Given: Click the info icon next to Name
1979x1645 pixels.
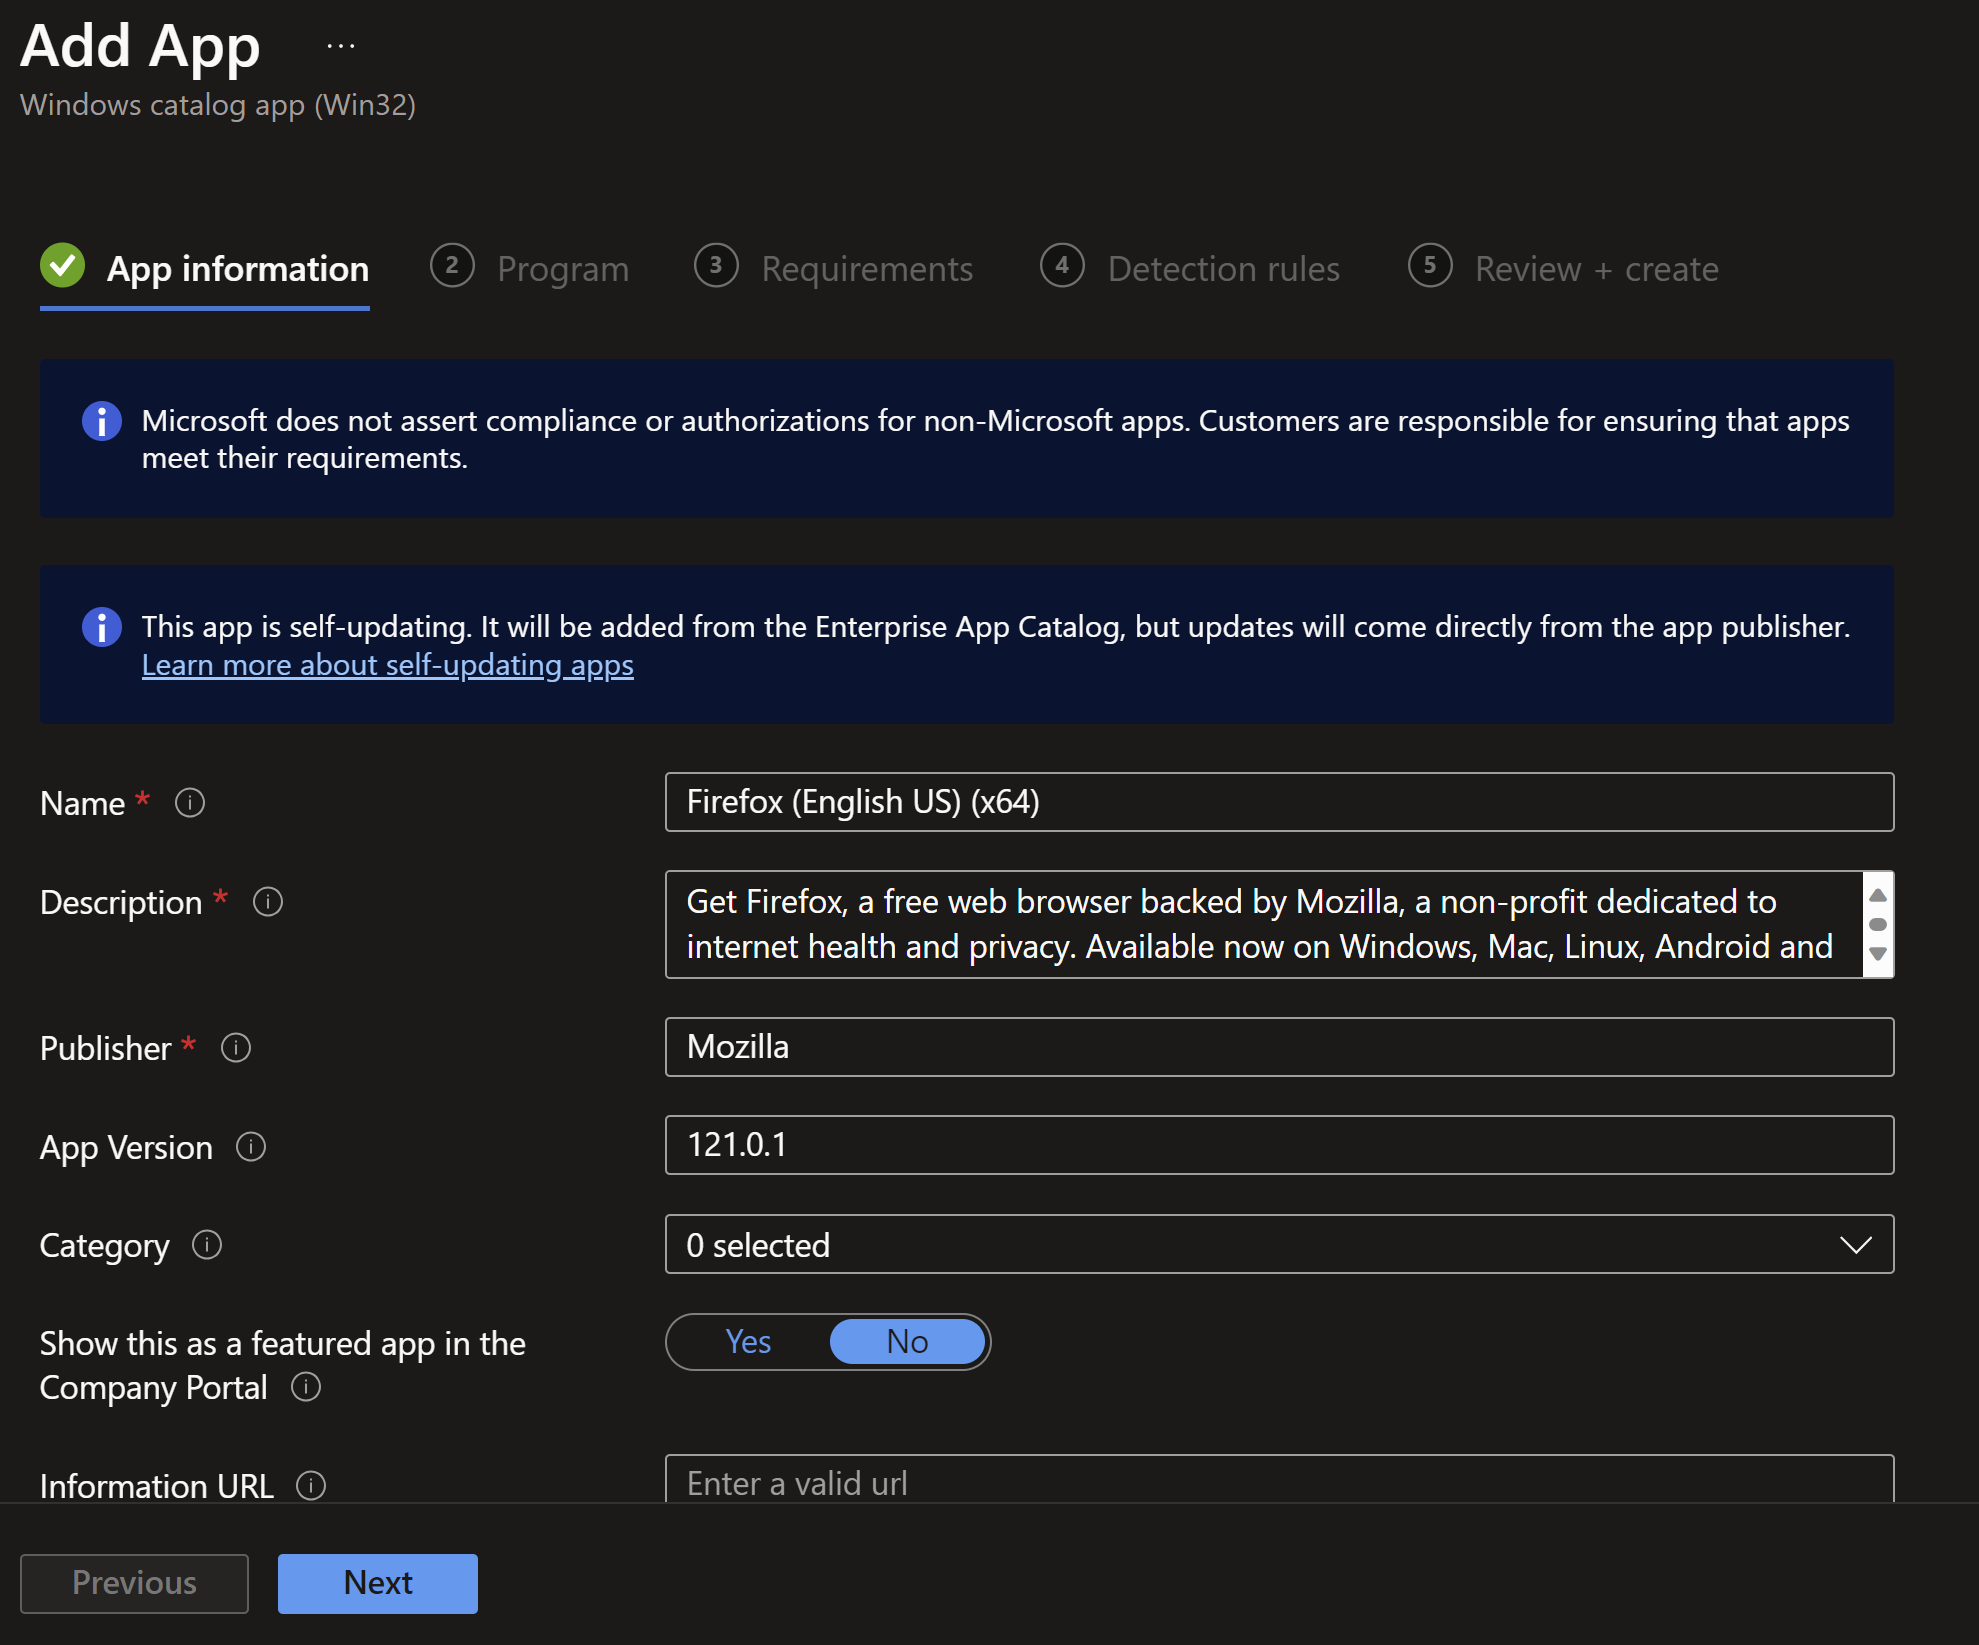Looking at the screenshot, I should [x=190, y=803].
